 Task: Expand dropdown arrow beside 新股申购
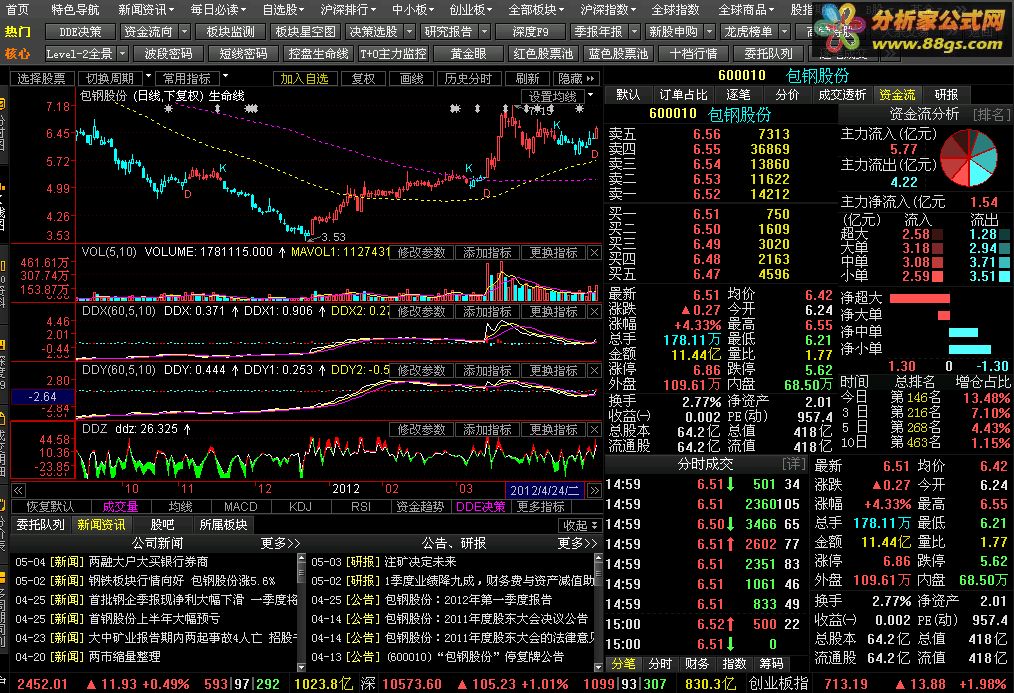(x=709, y=31)
